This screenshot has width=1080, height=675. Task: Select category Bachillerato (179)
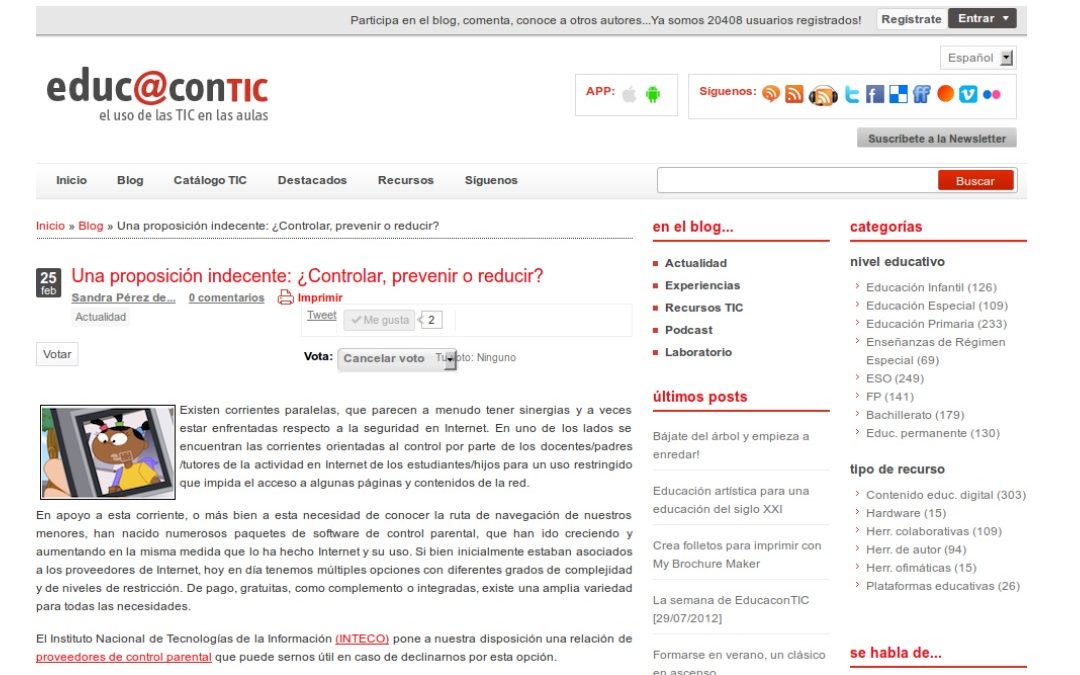[915, 415]
